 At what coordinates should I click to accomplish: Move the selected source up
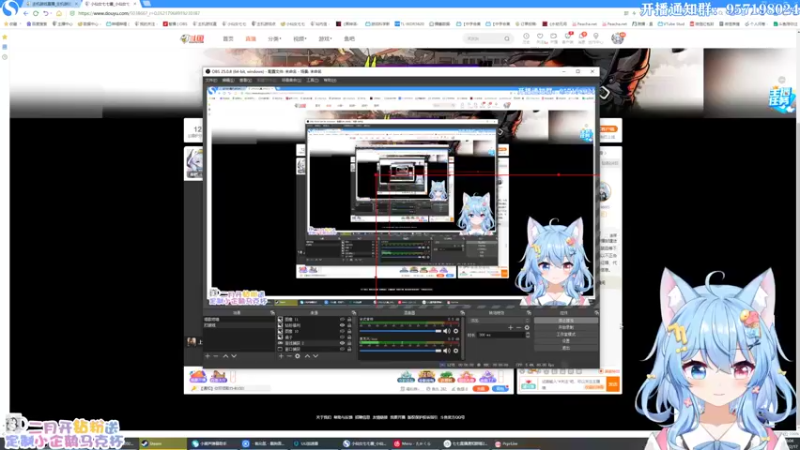307,356
